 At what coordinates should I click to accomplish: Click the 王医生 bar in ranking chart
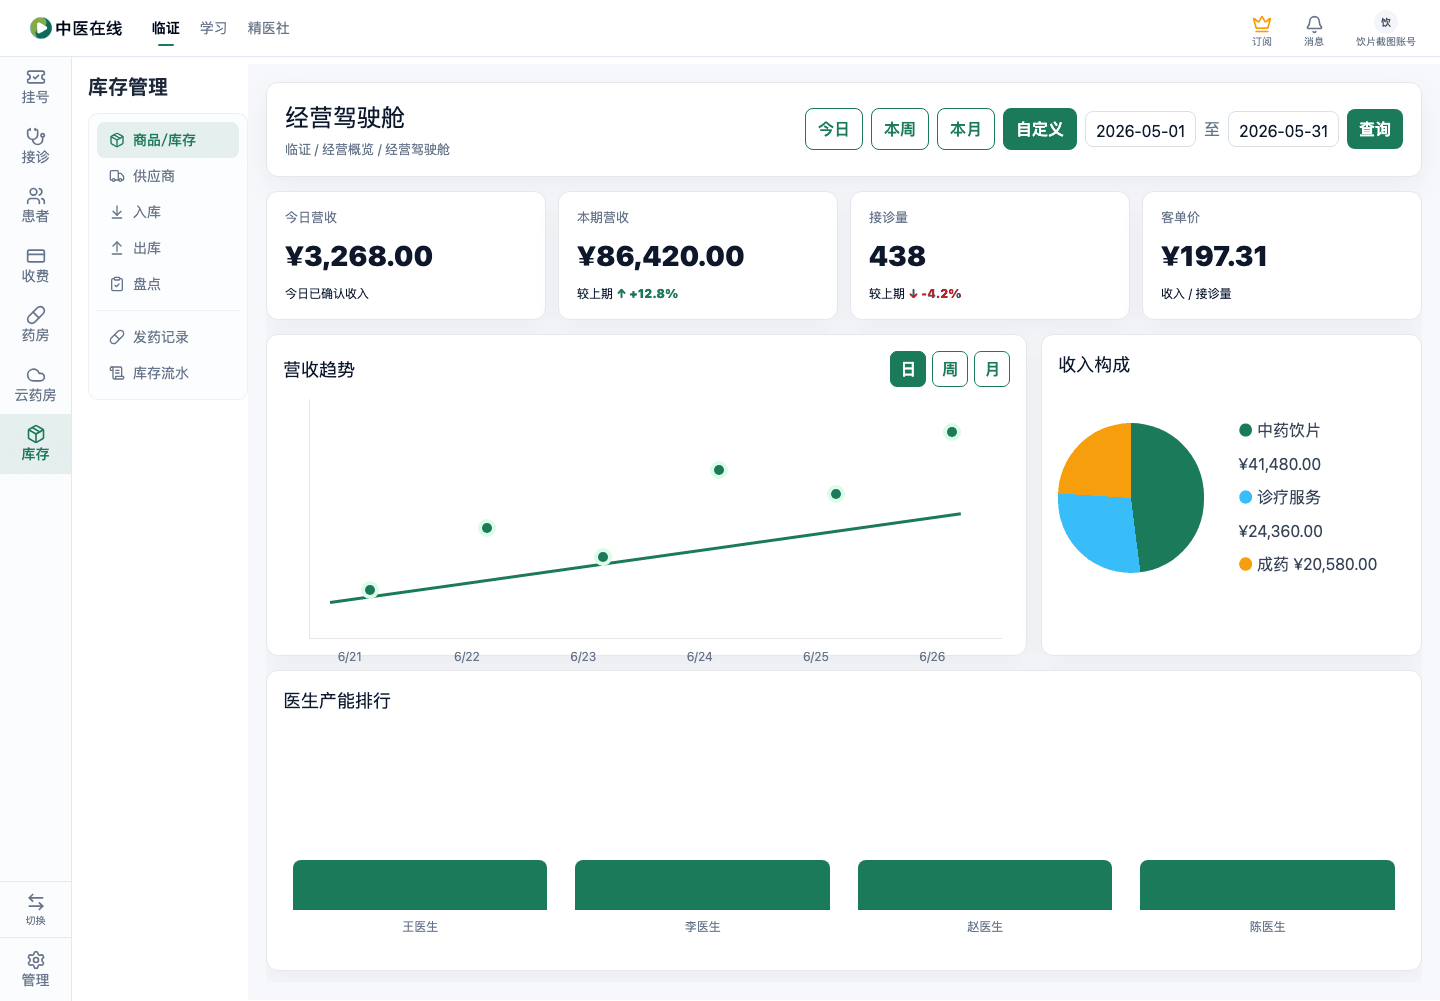tap(420, 885)
